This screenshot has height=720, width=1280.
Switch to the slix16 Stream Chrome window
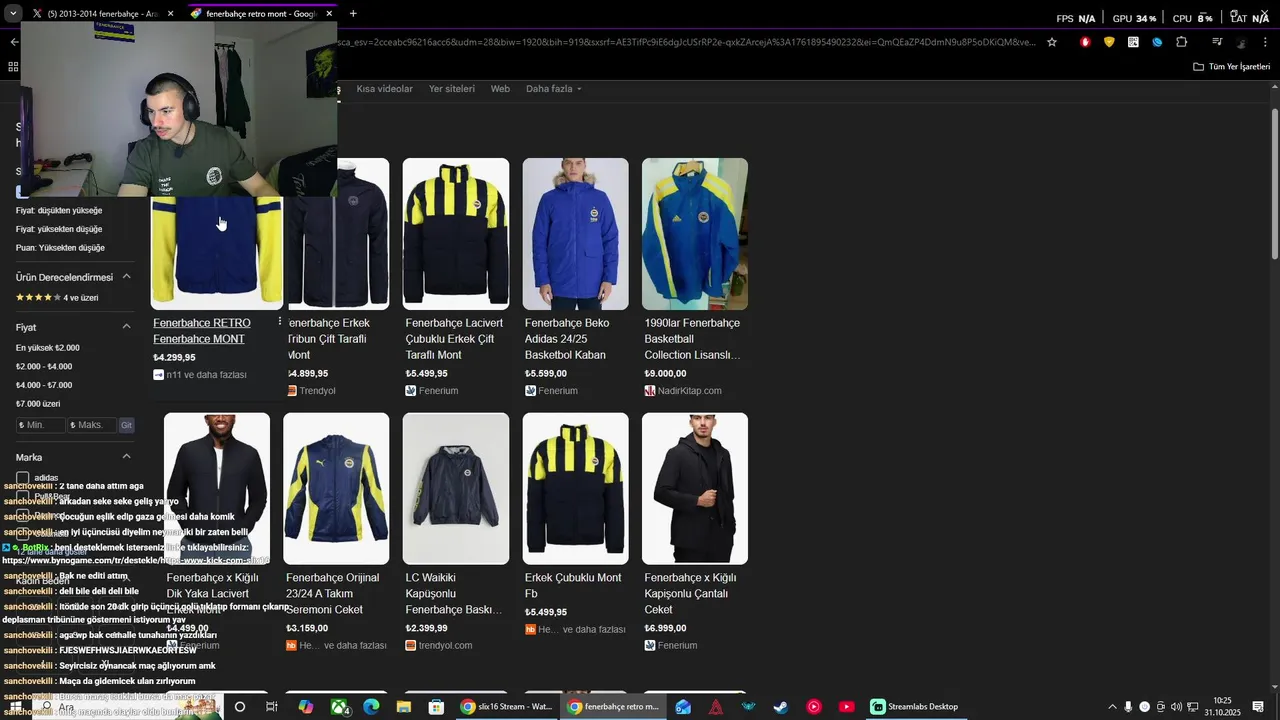(x=507, y=707)
